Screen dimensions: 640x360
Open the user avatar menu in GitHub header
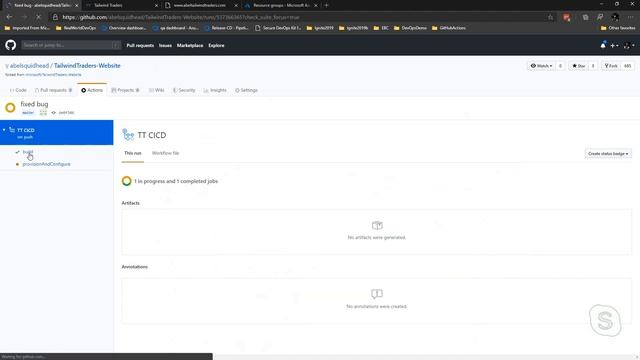click(629, 46)
